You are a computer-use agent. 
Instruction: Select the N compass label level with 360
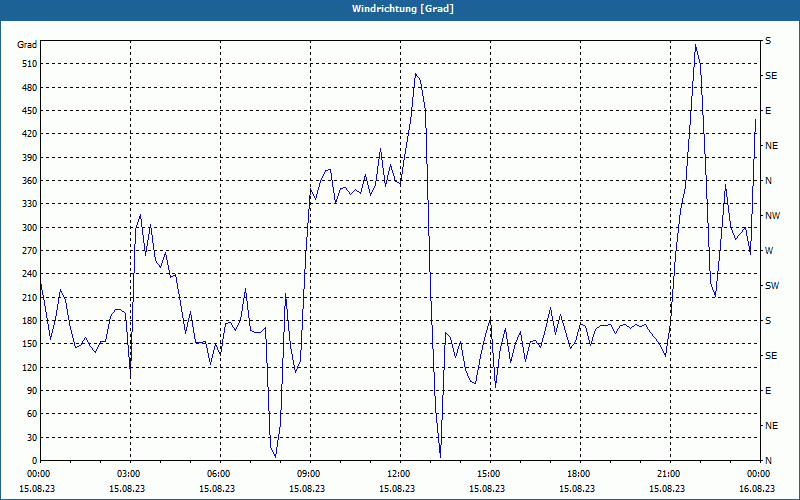[769, 181]
